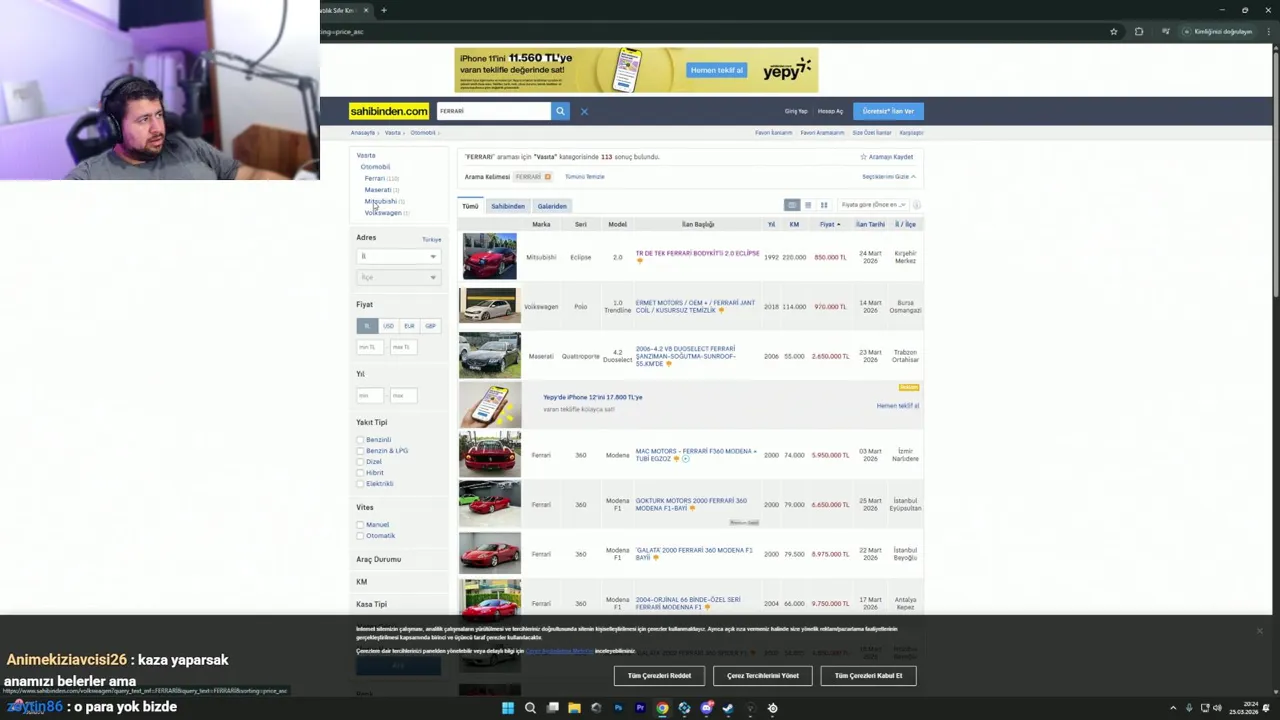Open the İl province dropdown
Screen dimensions: 1280x720
click(398, 257)
